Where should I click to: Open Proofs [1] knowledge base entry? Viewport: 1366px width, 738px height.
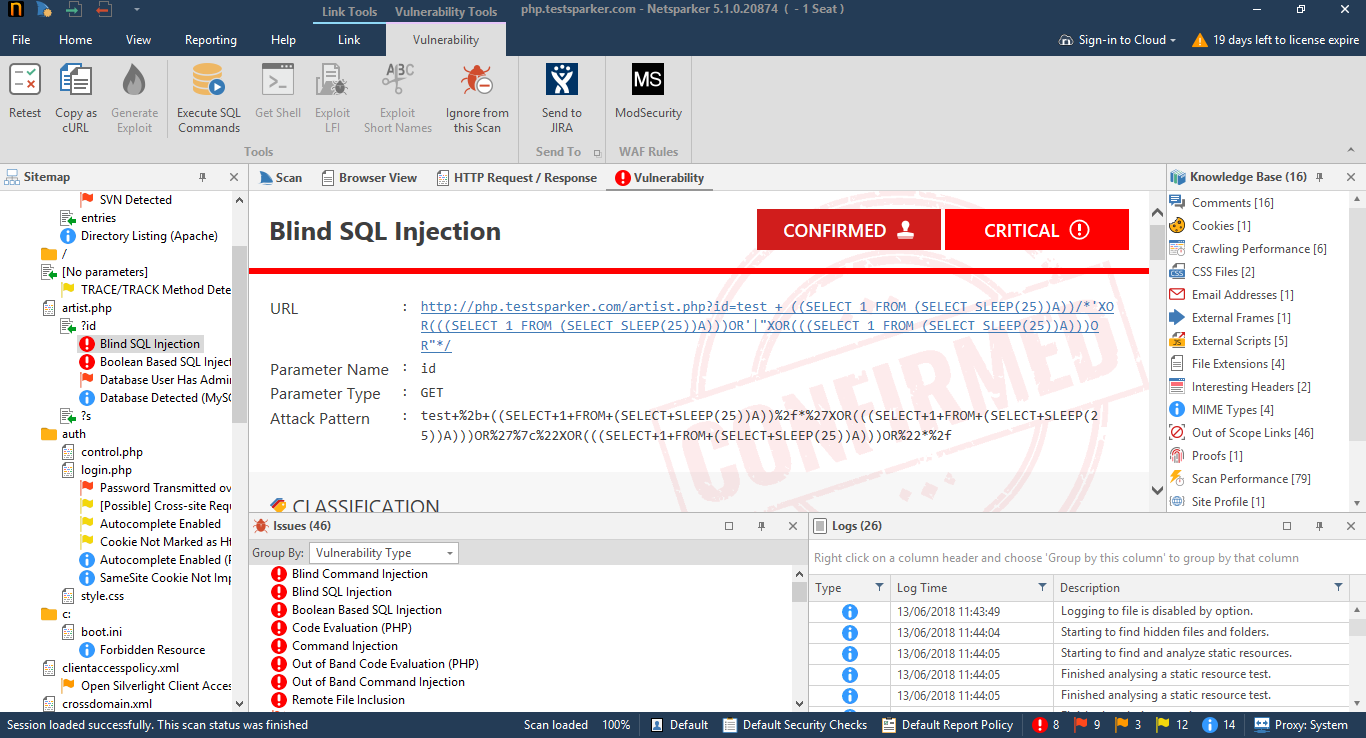(x=1216, y=456)
